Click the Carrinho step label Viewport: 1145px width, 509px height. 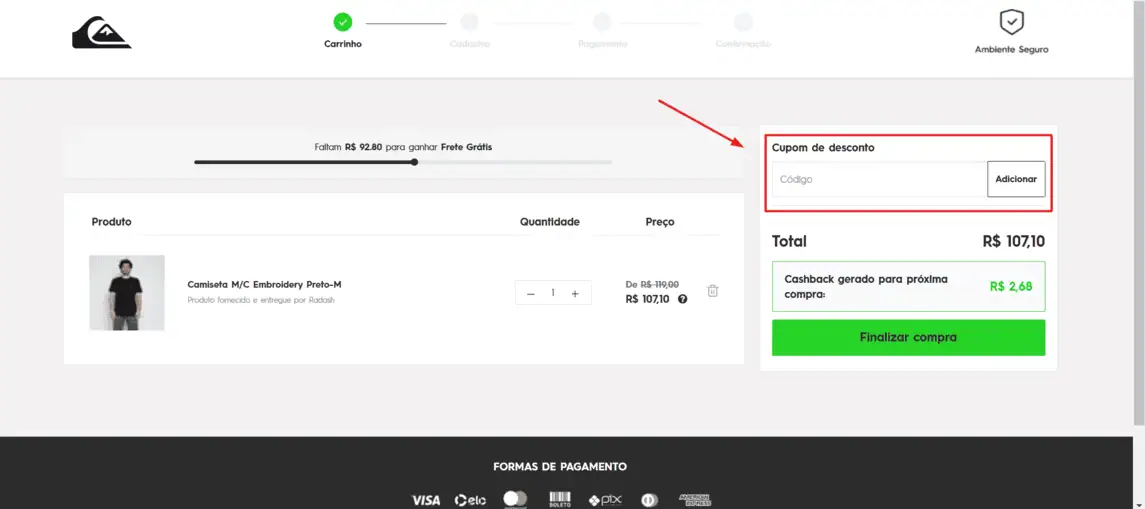point(342,44)
